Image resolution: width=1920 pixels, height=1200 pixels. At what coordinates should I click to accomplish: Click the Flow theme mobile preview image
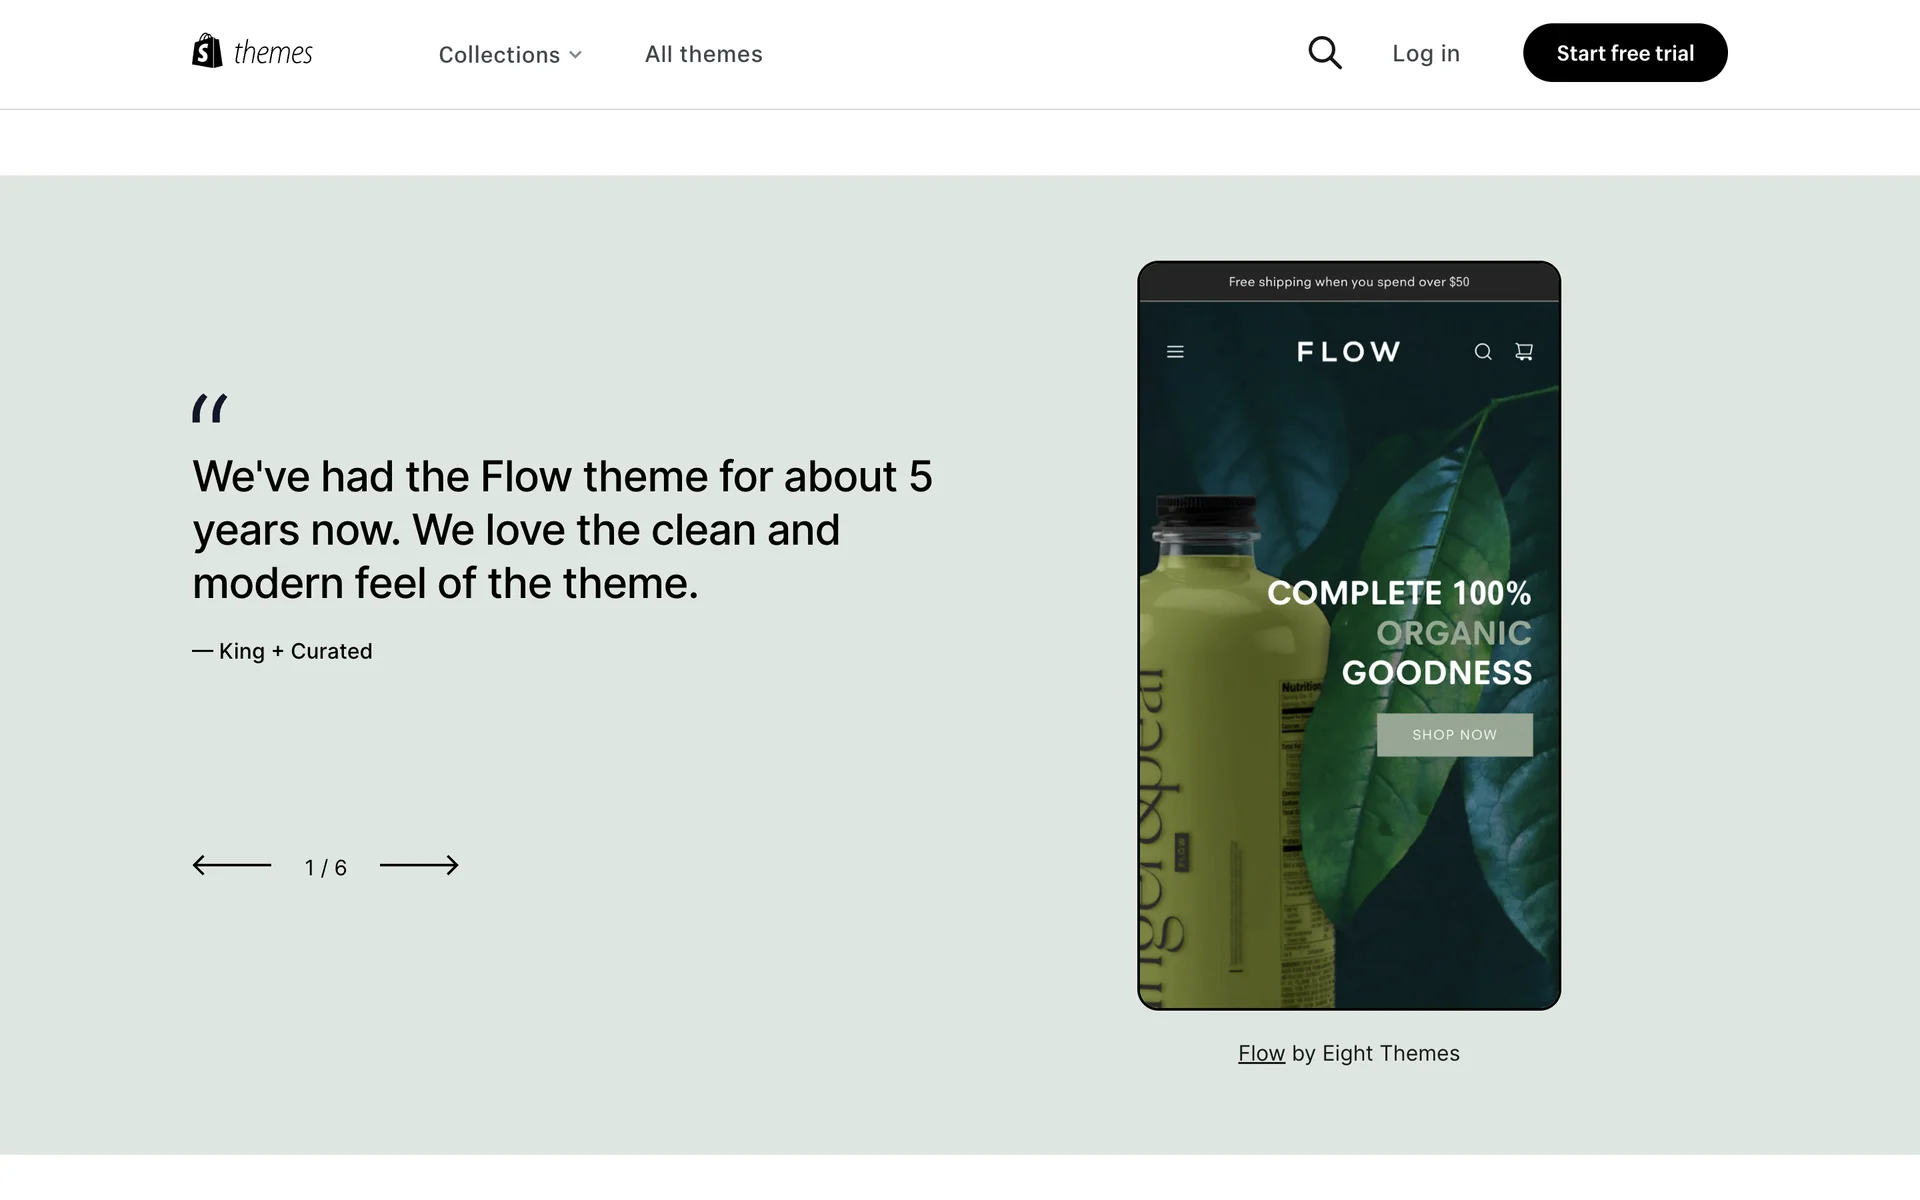coord(1349,636)
